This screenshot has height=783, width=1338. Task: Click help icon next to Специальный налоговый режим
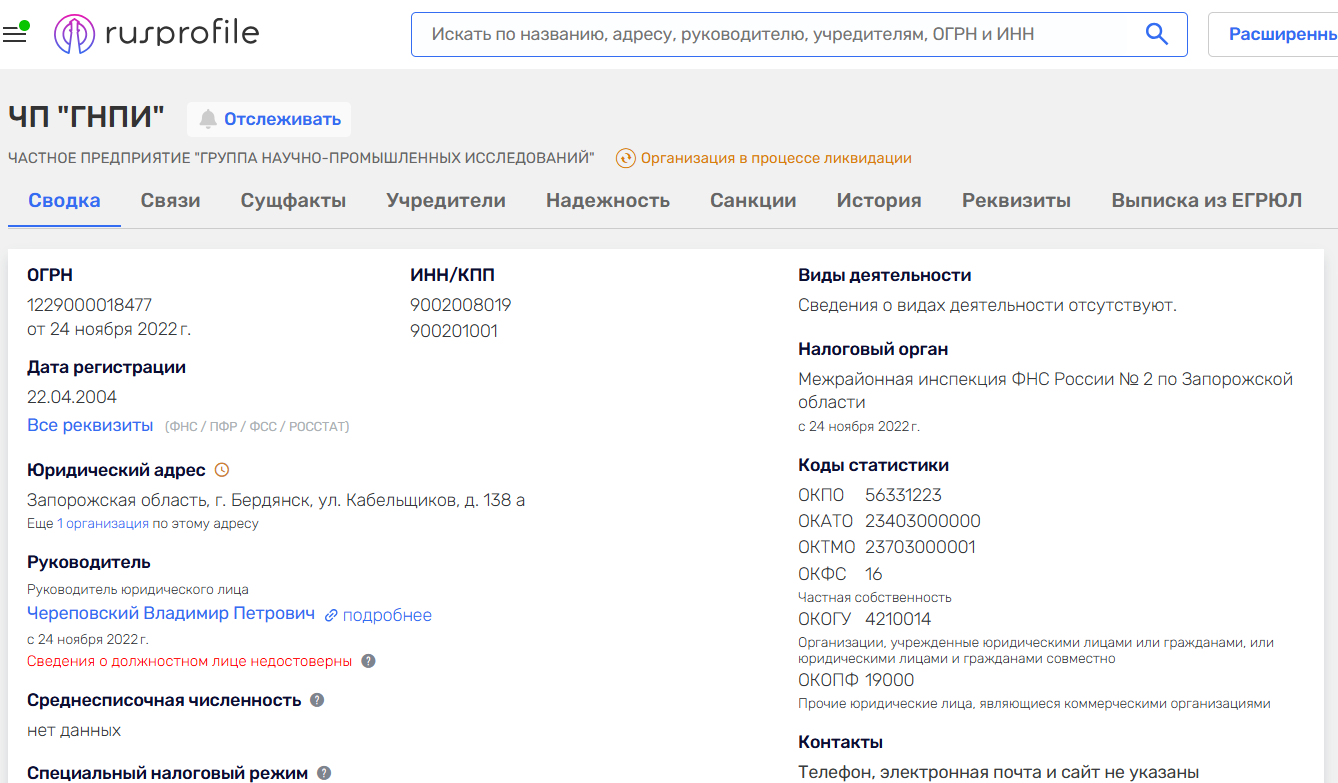324,773
